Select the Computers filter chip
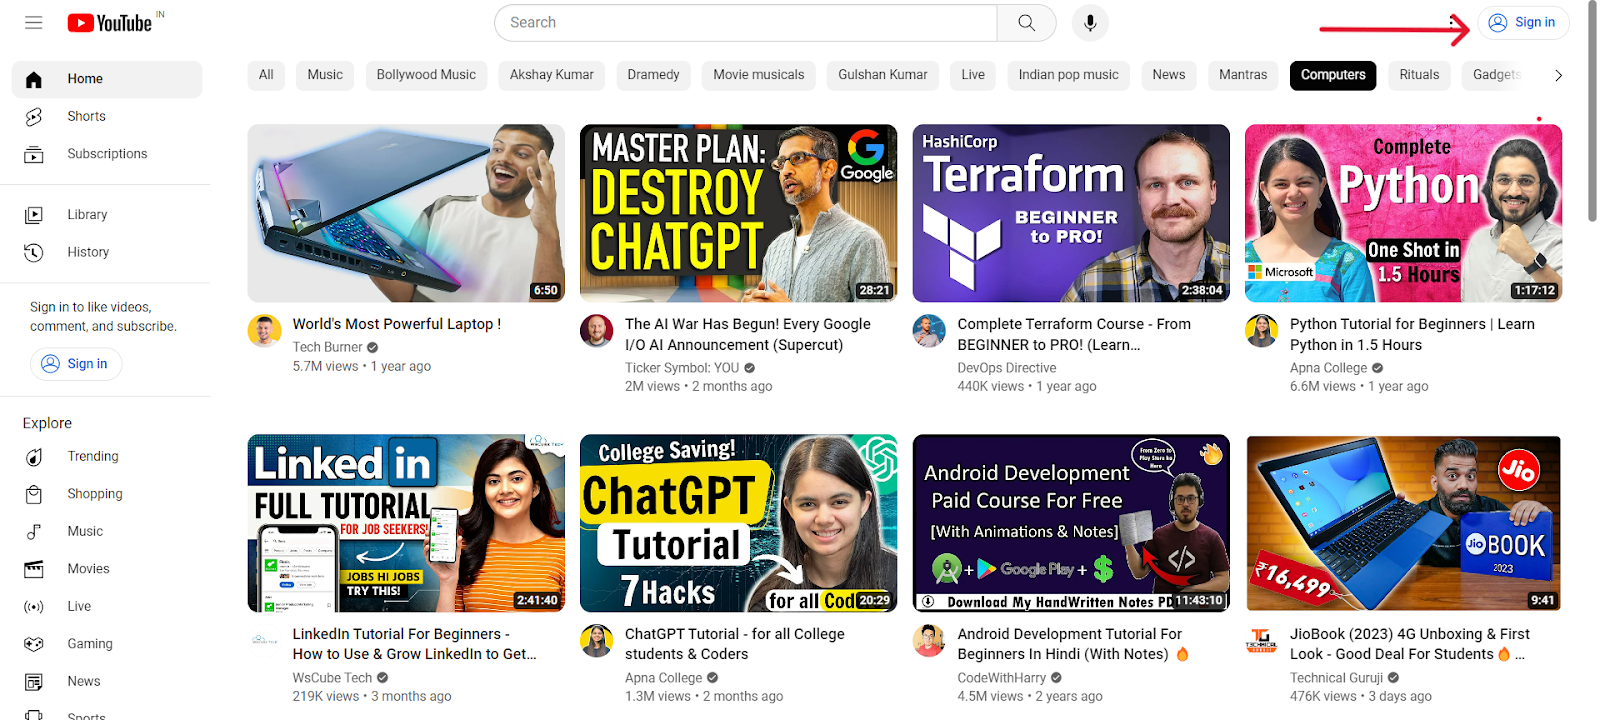The height and width of the screenshot is (720, 1600). click(1333, 75)
